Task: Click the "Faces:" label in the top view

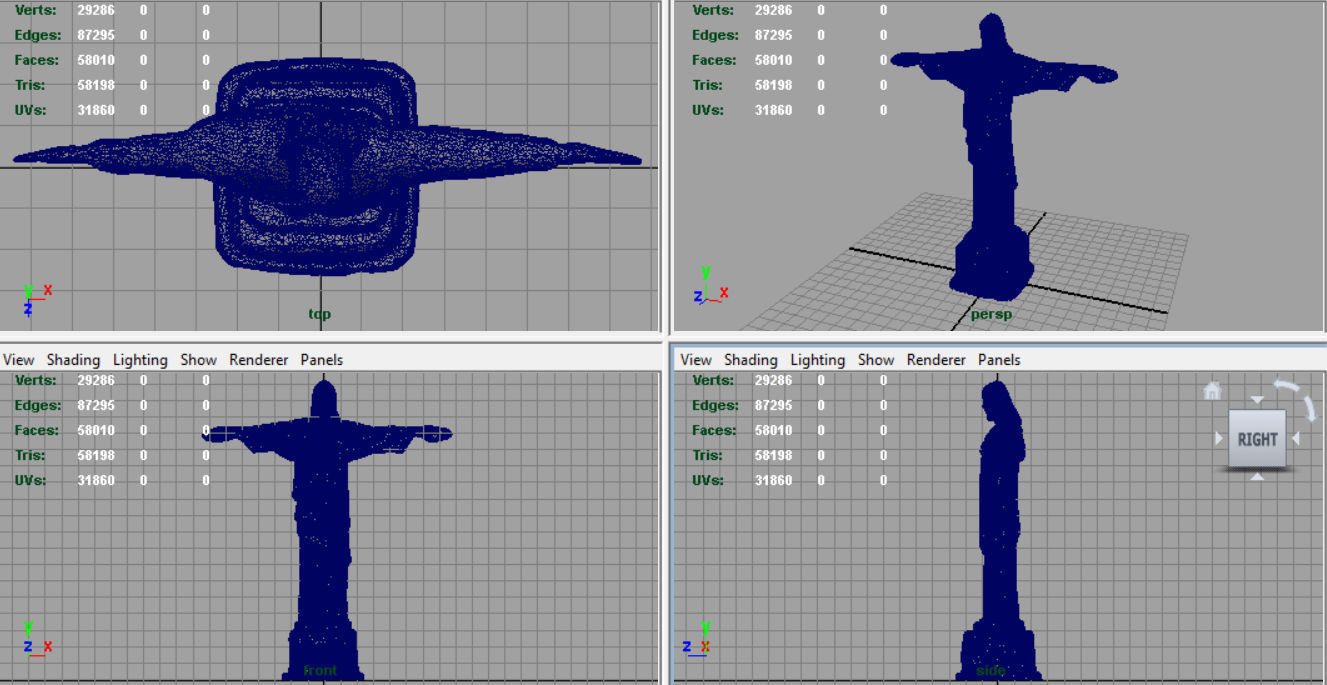Action: coord(37,60)
